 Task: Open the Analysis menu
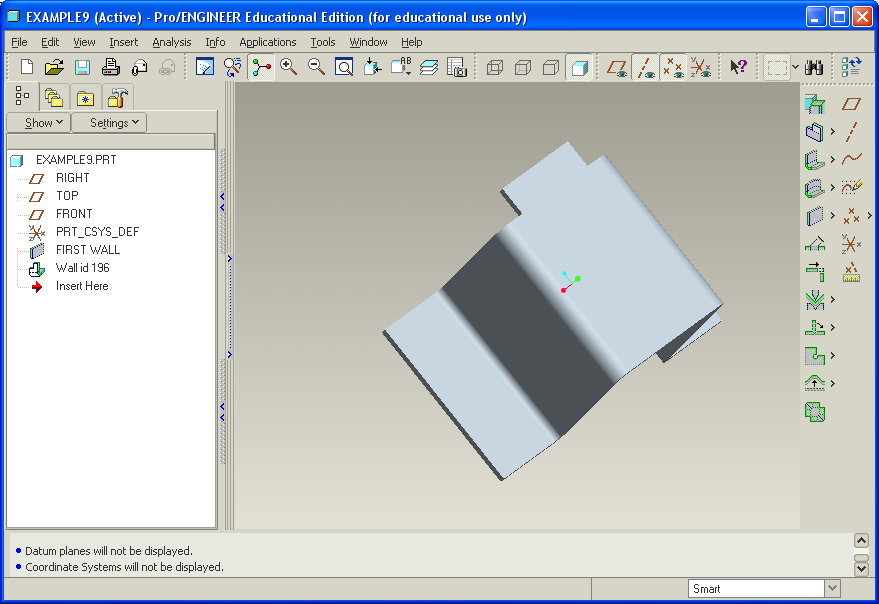point(172,42)
